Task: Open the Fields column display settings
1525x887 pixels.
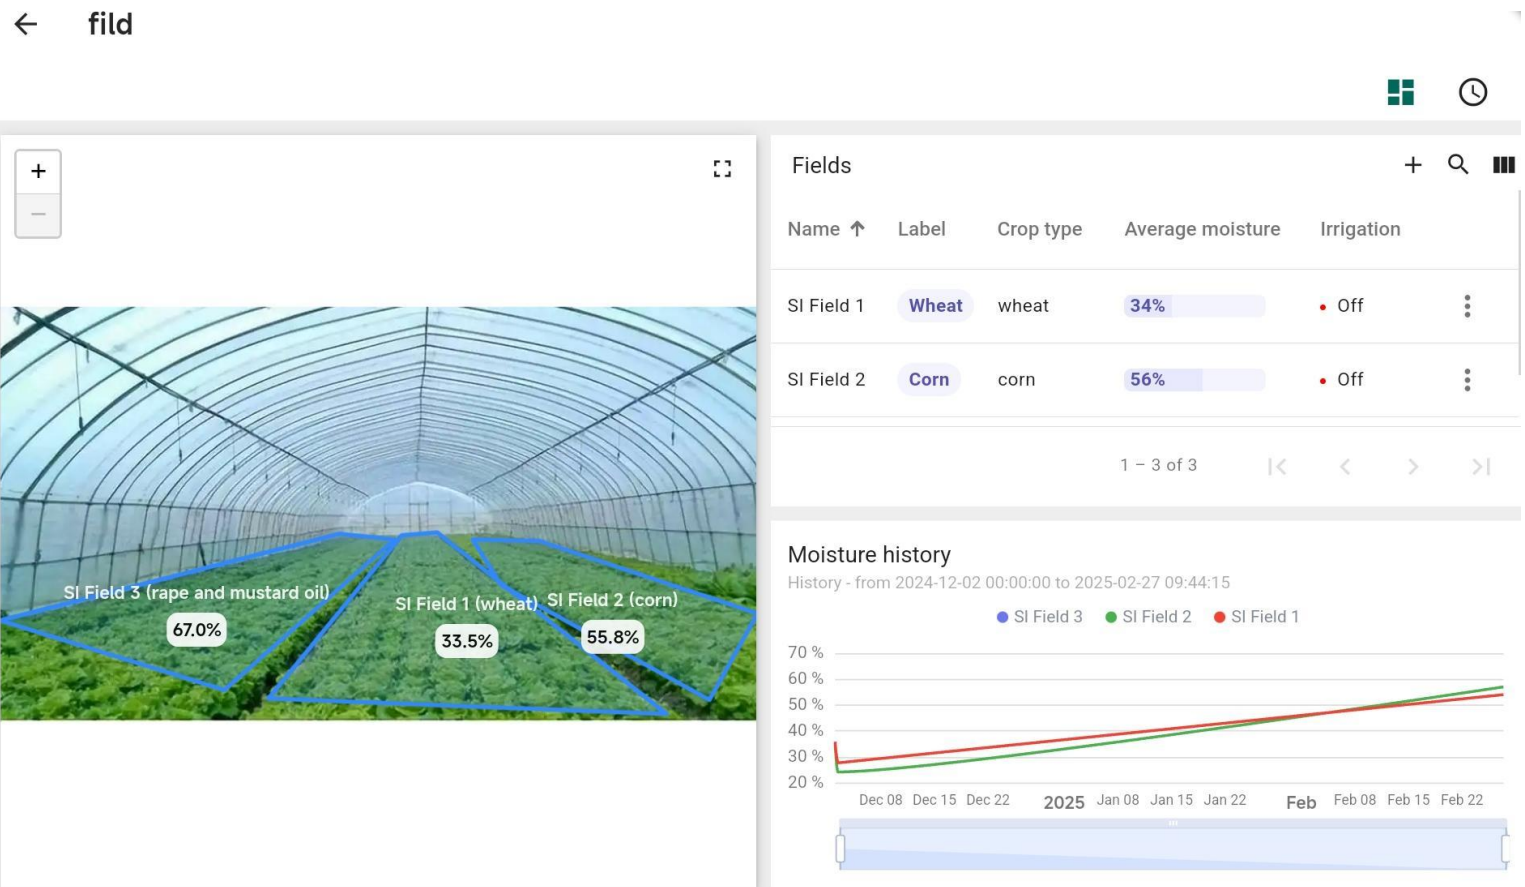Action: pyautogui.click(x=1503, y=165)
